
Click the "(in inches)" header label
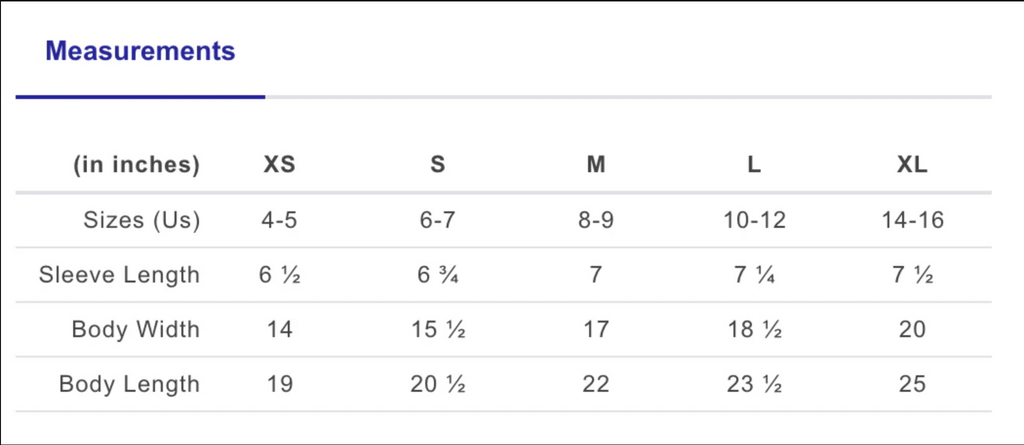(136, 165)
